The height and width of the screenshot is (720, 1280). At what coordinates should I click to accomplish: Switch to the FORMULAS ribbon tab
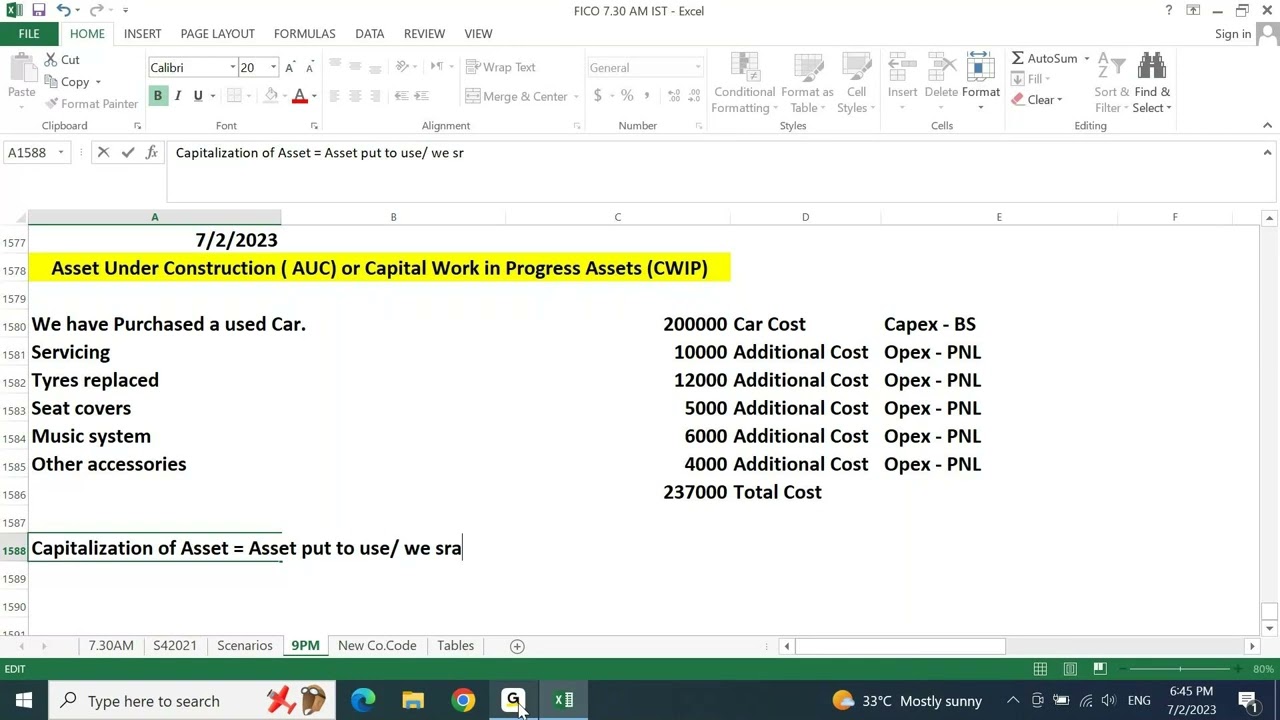305,33
